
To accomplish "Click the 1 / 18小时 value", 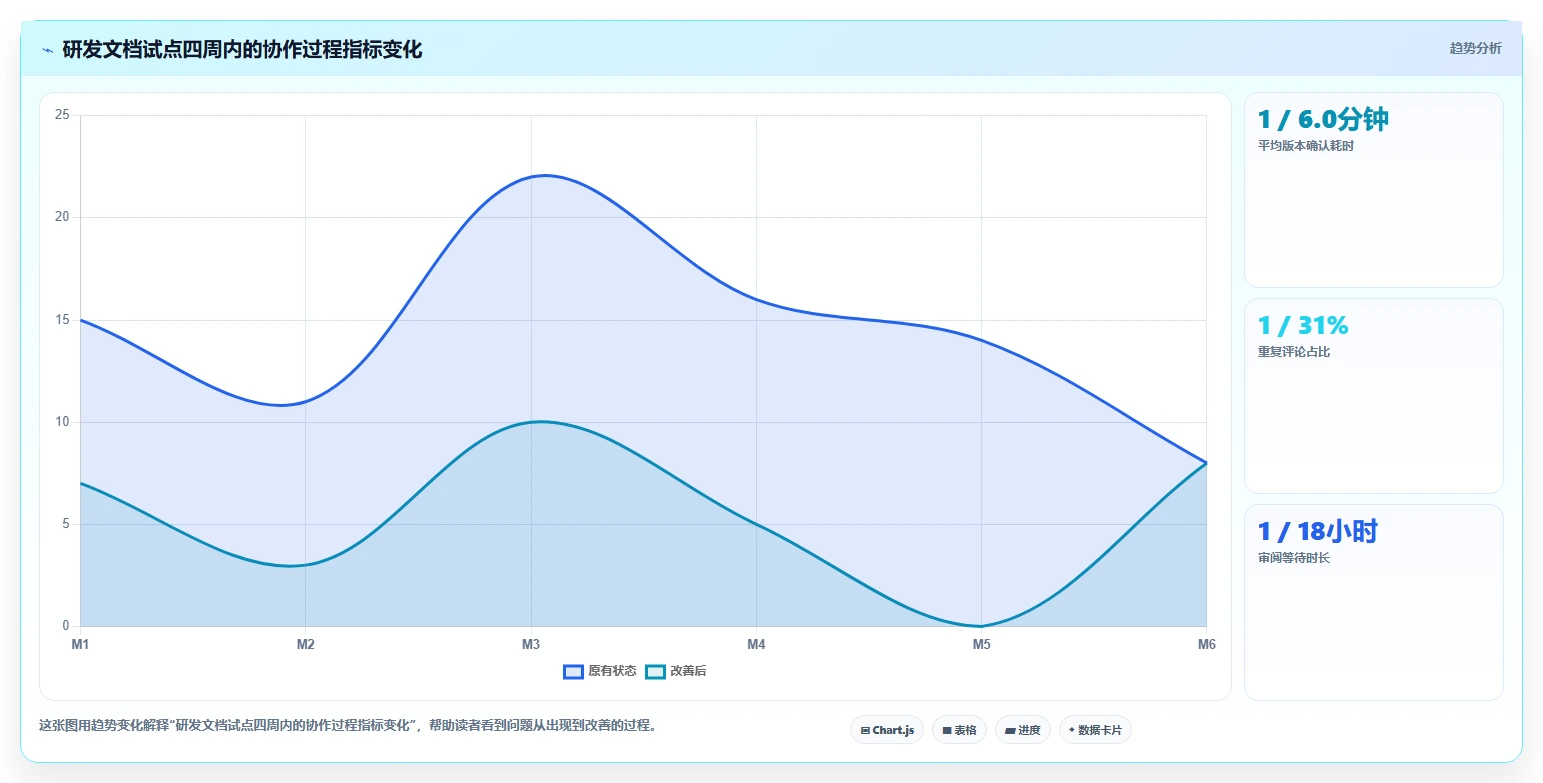I will (x=1318, y=532).
